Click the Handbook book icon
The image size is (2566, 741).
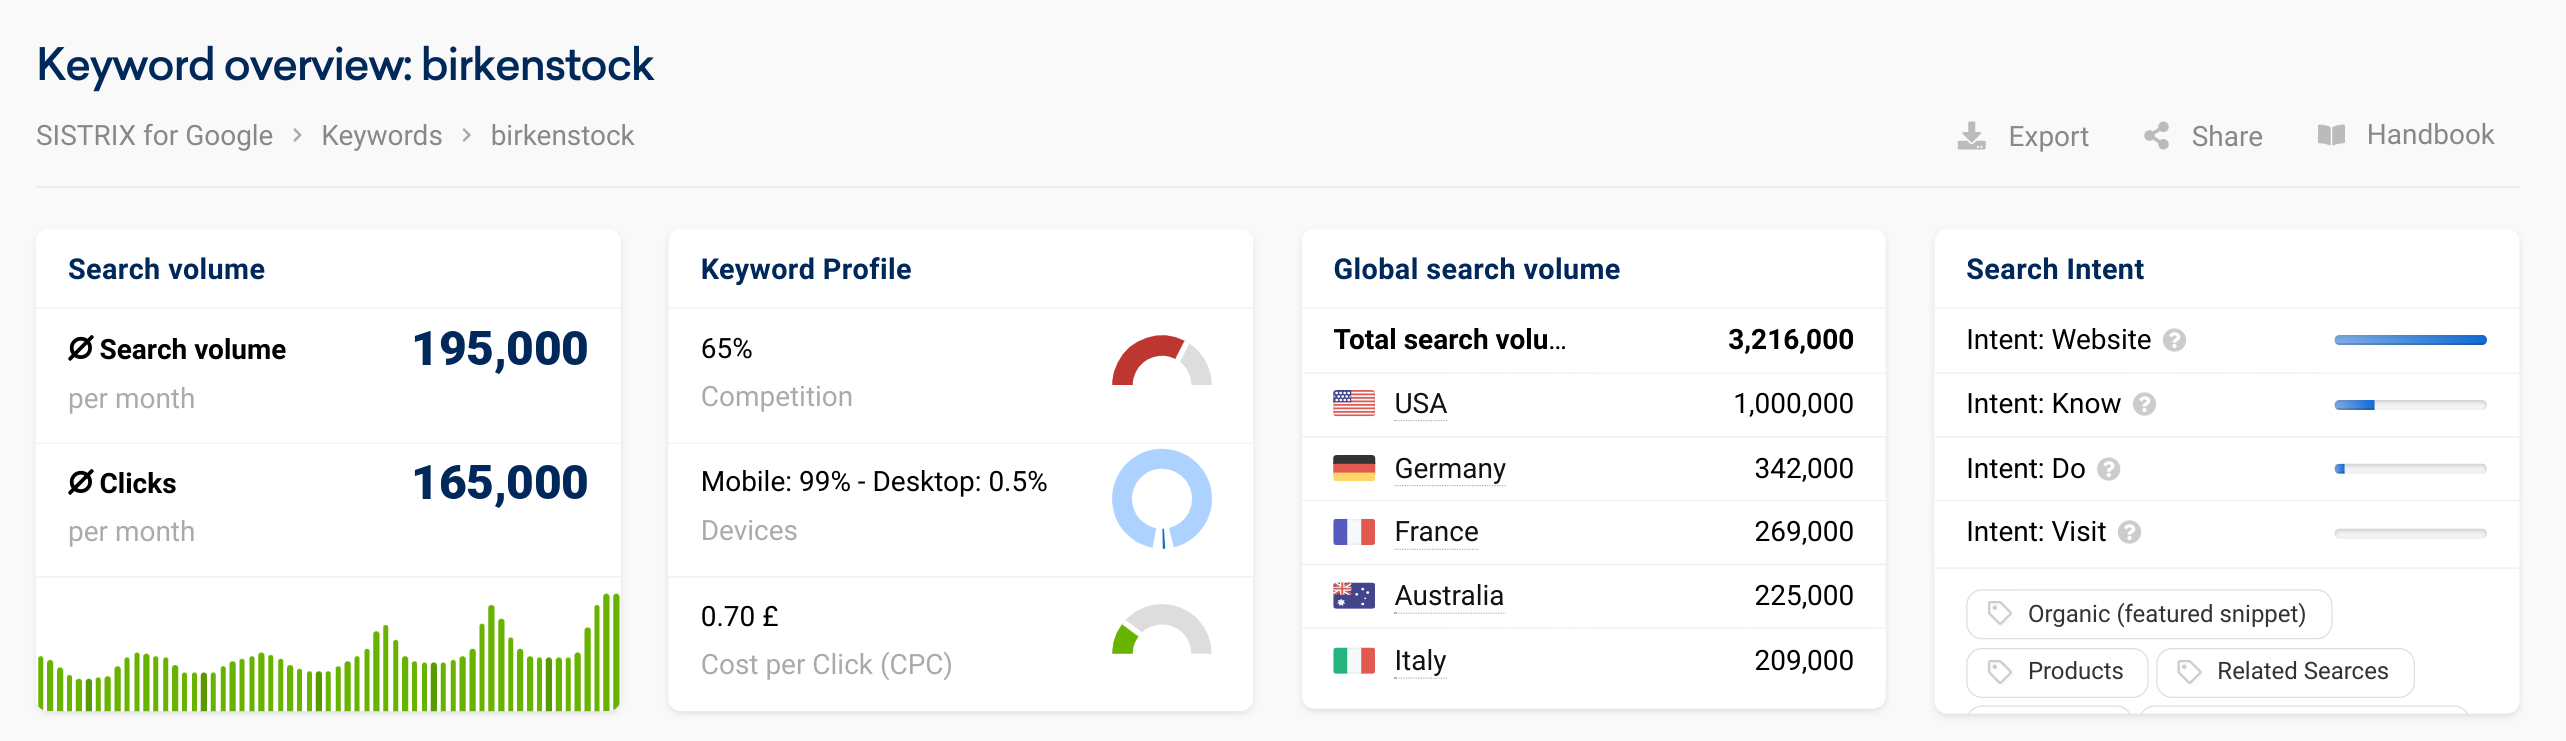(2331, 135)
